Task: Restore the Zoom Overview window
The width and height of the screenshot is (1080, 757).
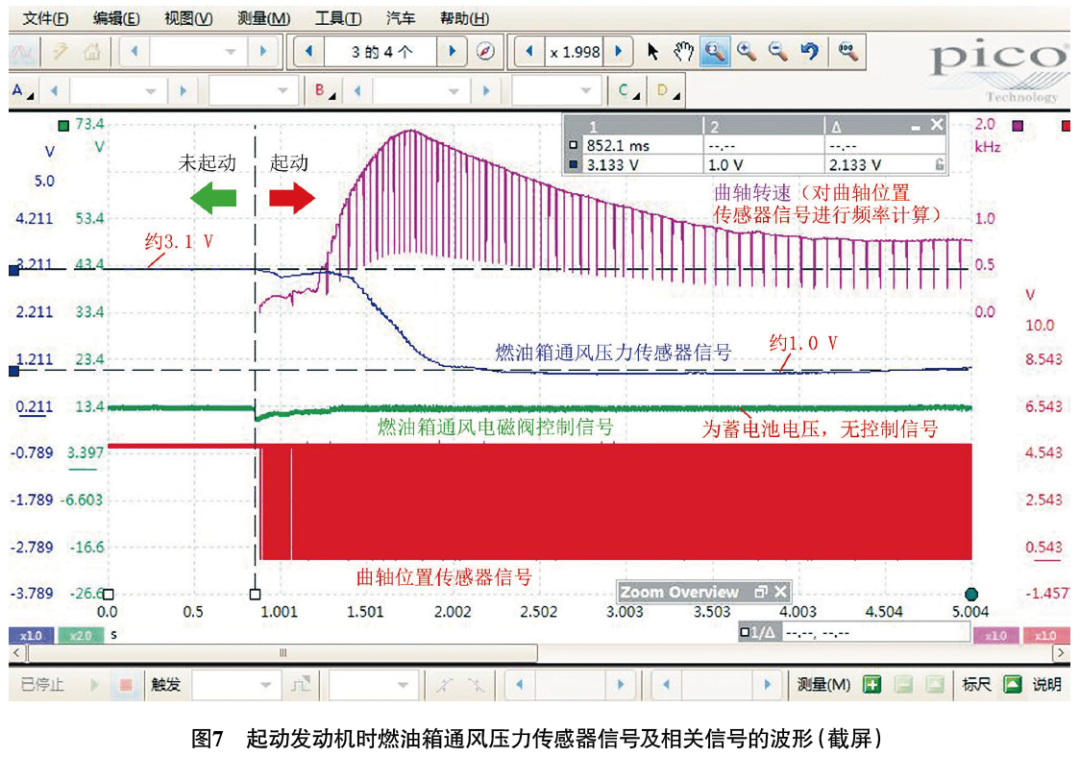Action: point(761,592)
